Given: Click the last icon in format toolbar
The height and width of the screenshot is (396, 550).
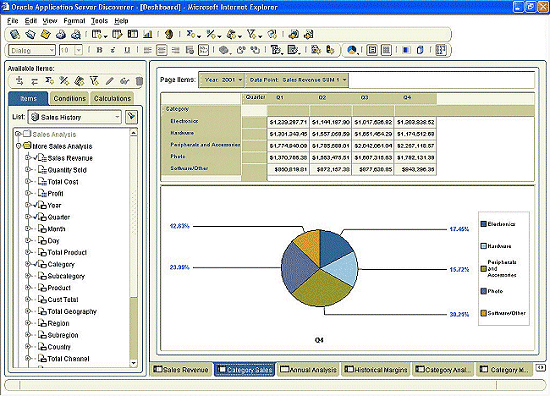Looking at the screenshot, I should (x=441, y=50).
